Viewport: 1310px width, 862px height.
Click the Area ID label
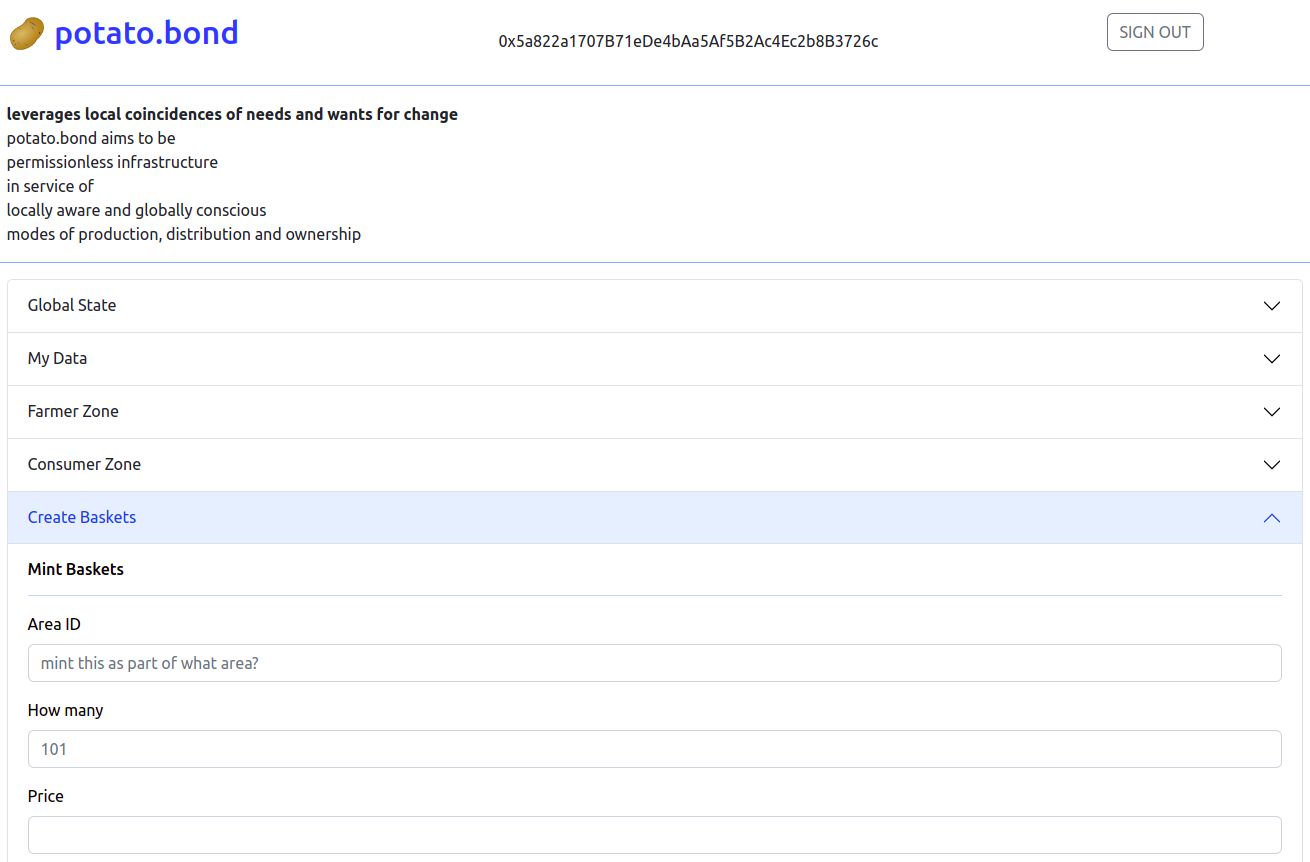click(54, 624)
